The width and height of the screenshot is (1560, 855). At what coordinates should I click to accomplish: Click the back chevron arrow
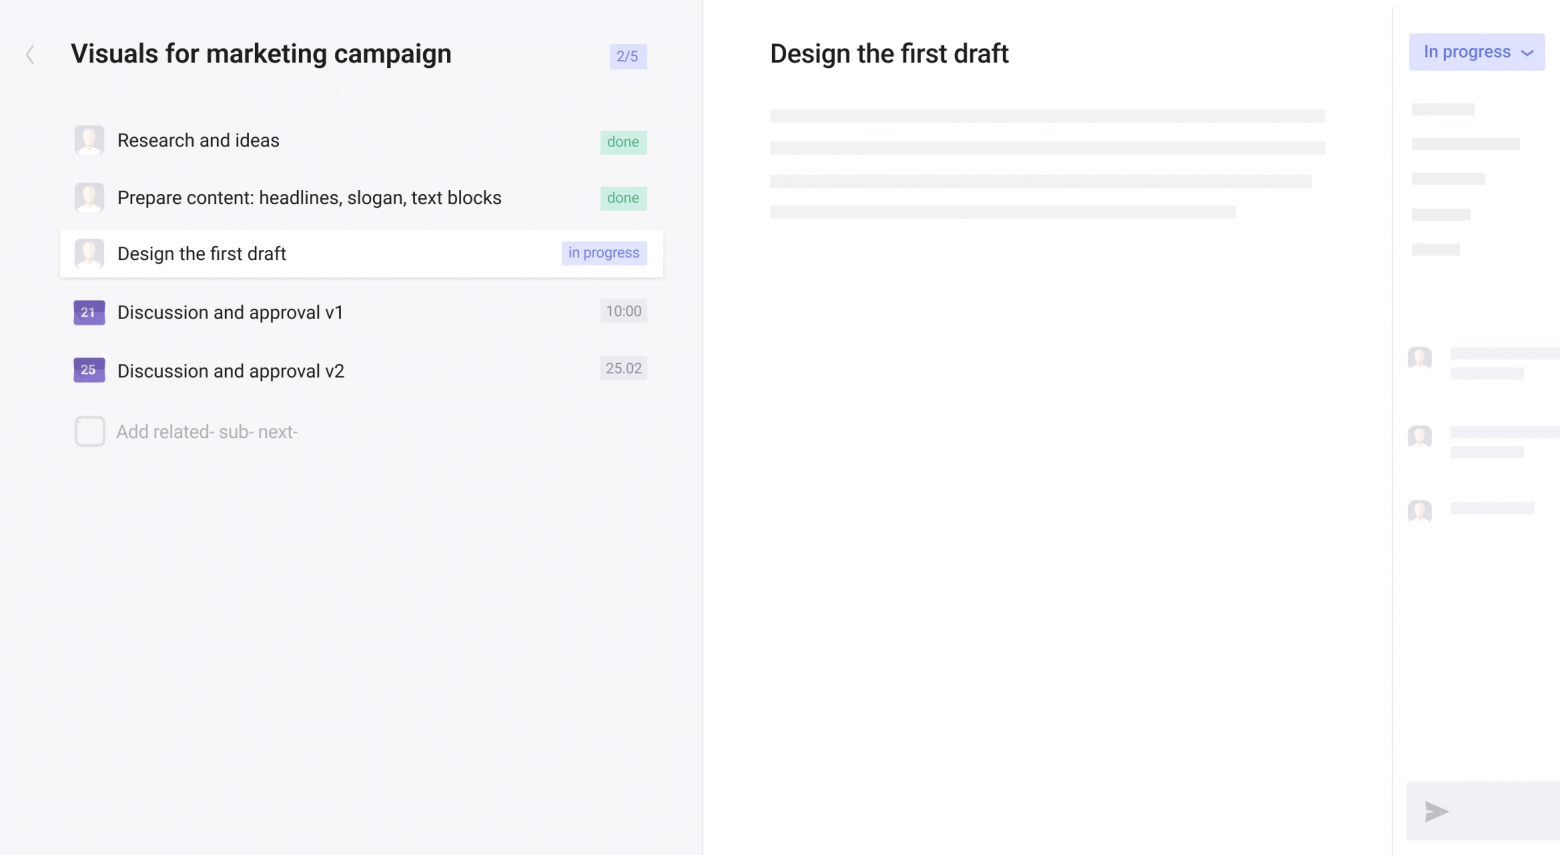(x=30, y=55)
